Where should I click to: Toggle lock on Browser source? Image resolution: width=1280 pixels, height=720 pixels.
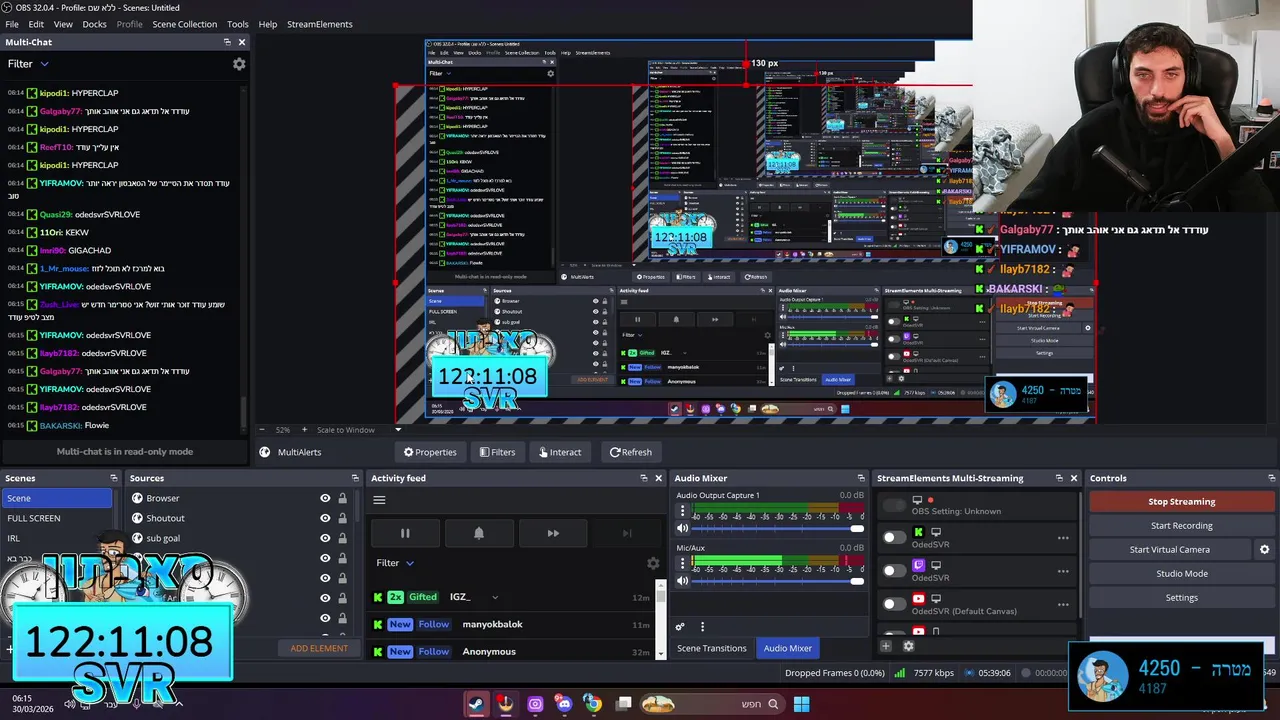click(x=342, y=498)
